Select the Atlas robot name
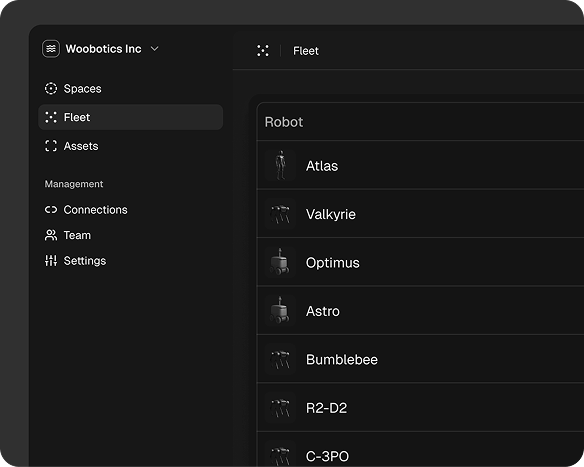Viewport: 584px width, 467px height. click(322, 166)
